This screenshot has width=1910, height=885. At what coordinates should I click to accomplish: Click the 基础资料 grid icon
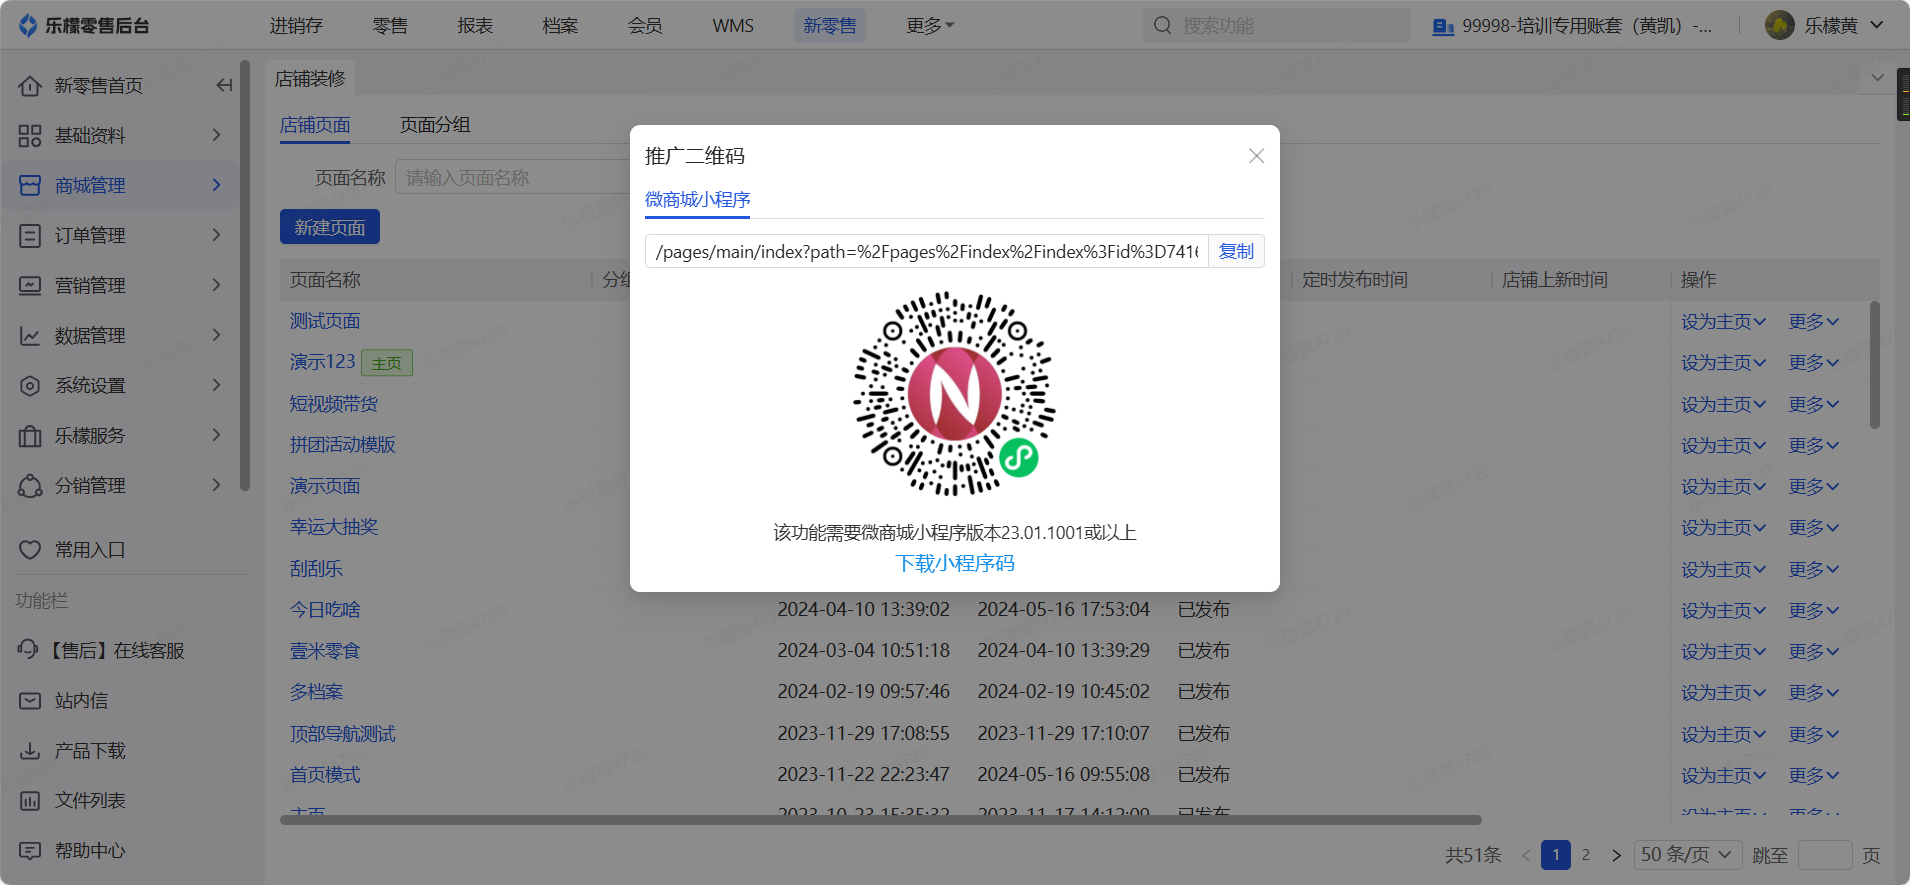pos(30,136)
